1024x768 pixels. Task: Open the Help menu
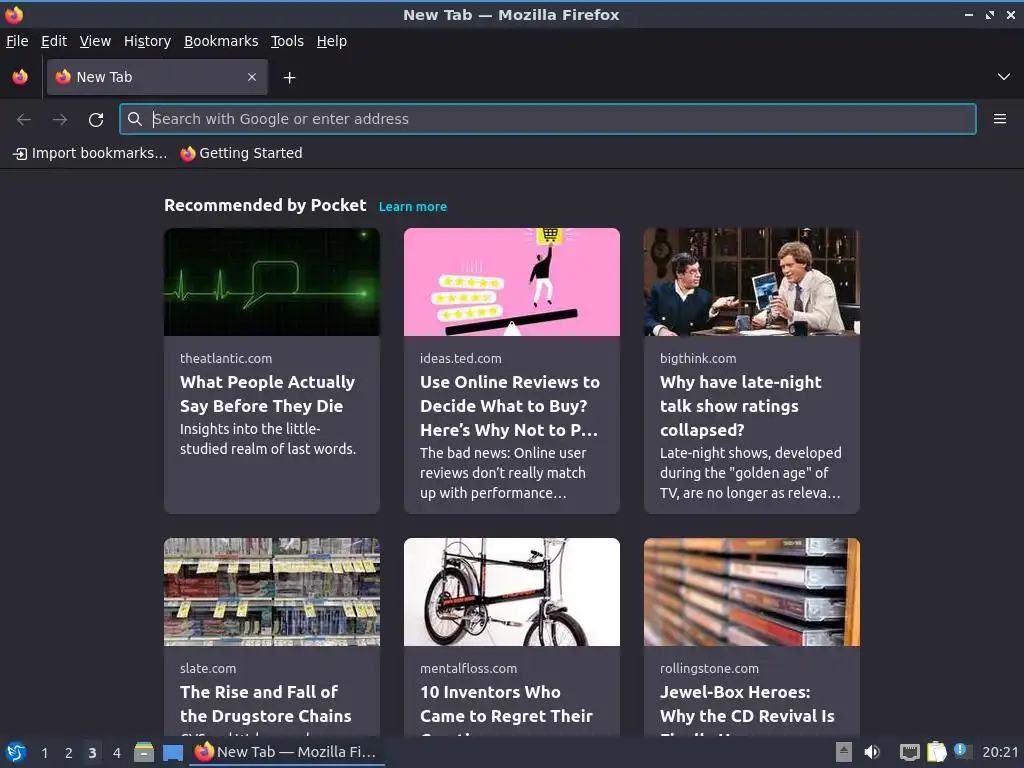[x=332, y=41]
